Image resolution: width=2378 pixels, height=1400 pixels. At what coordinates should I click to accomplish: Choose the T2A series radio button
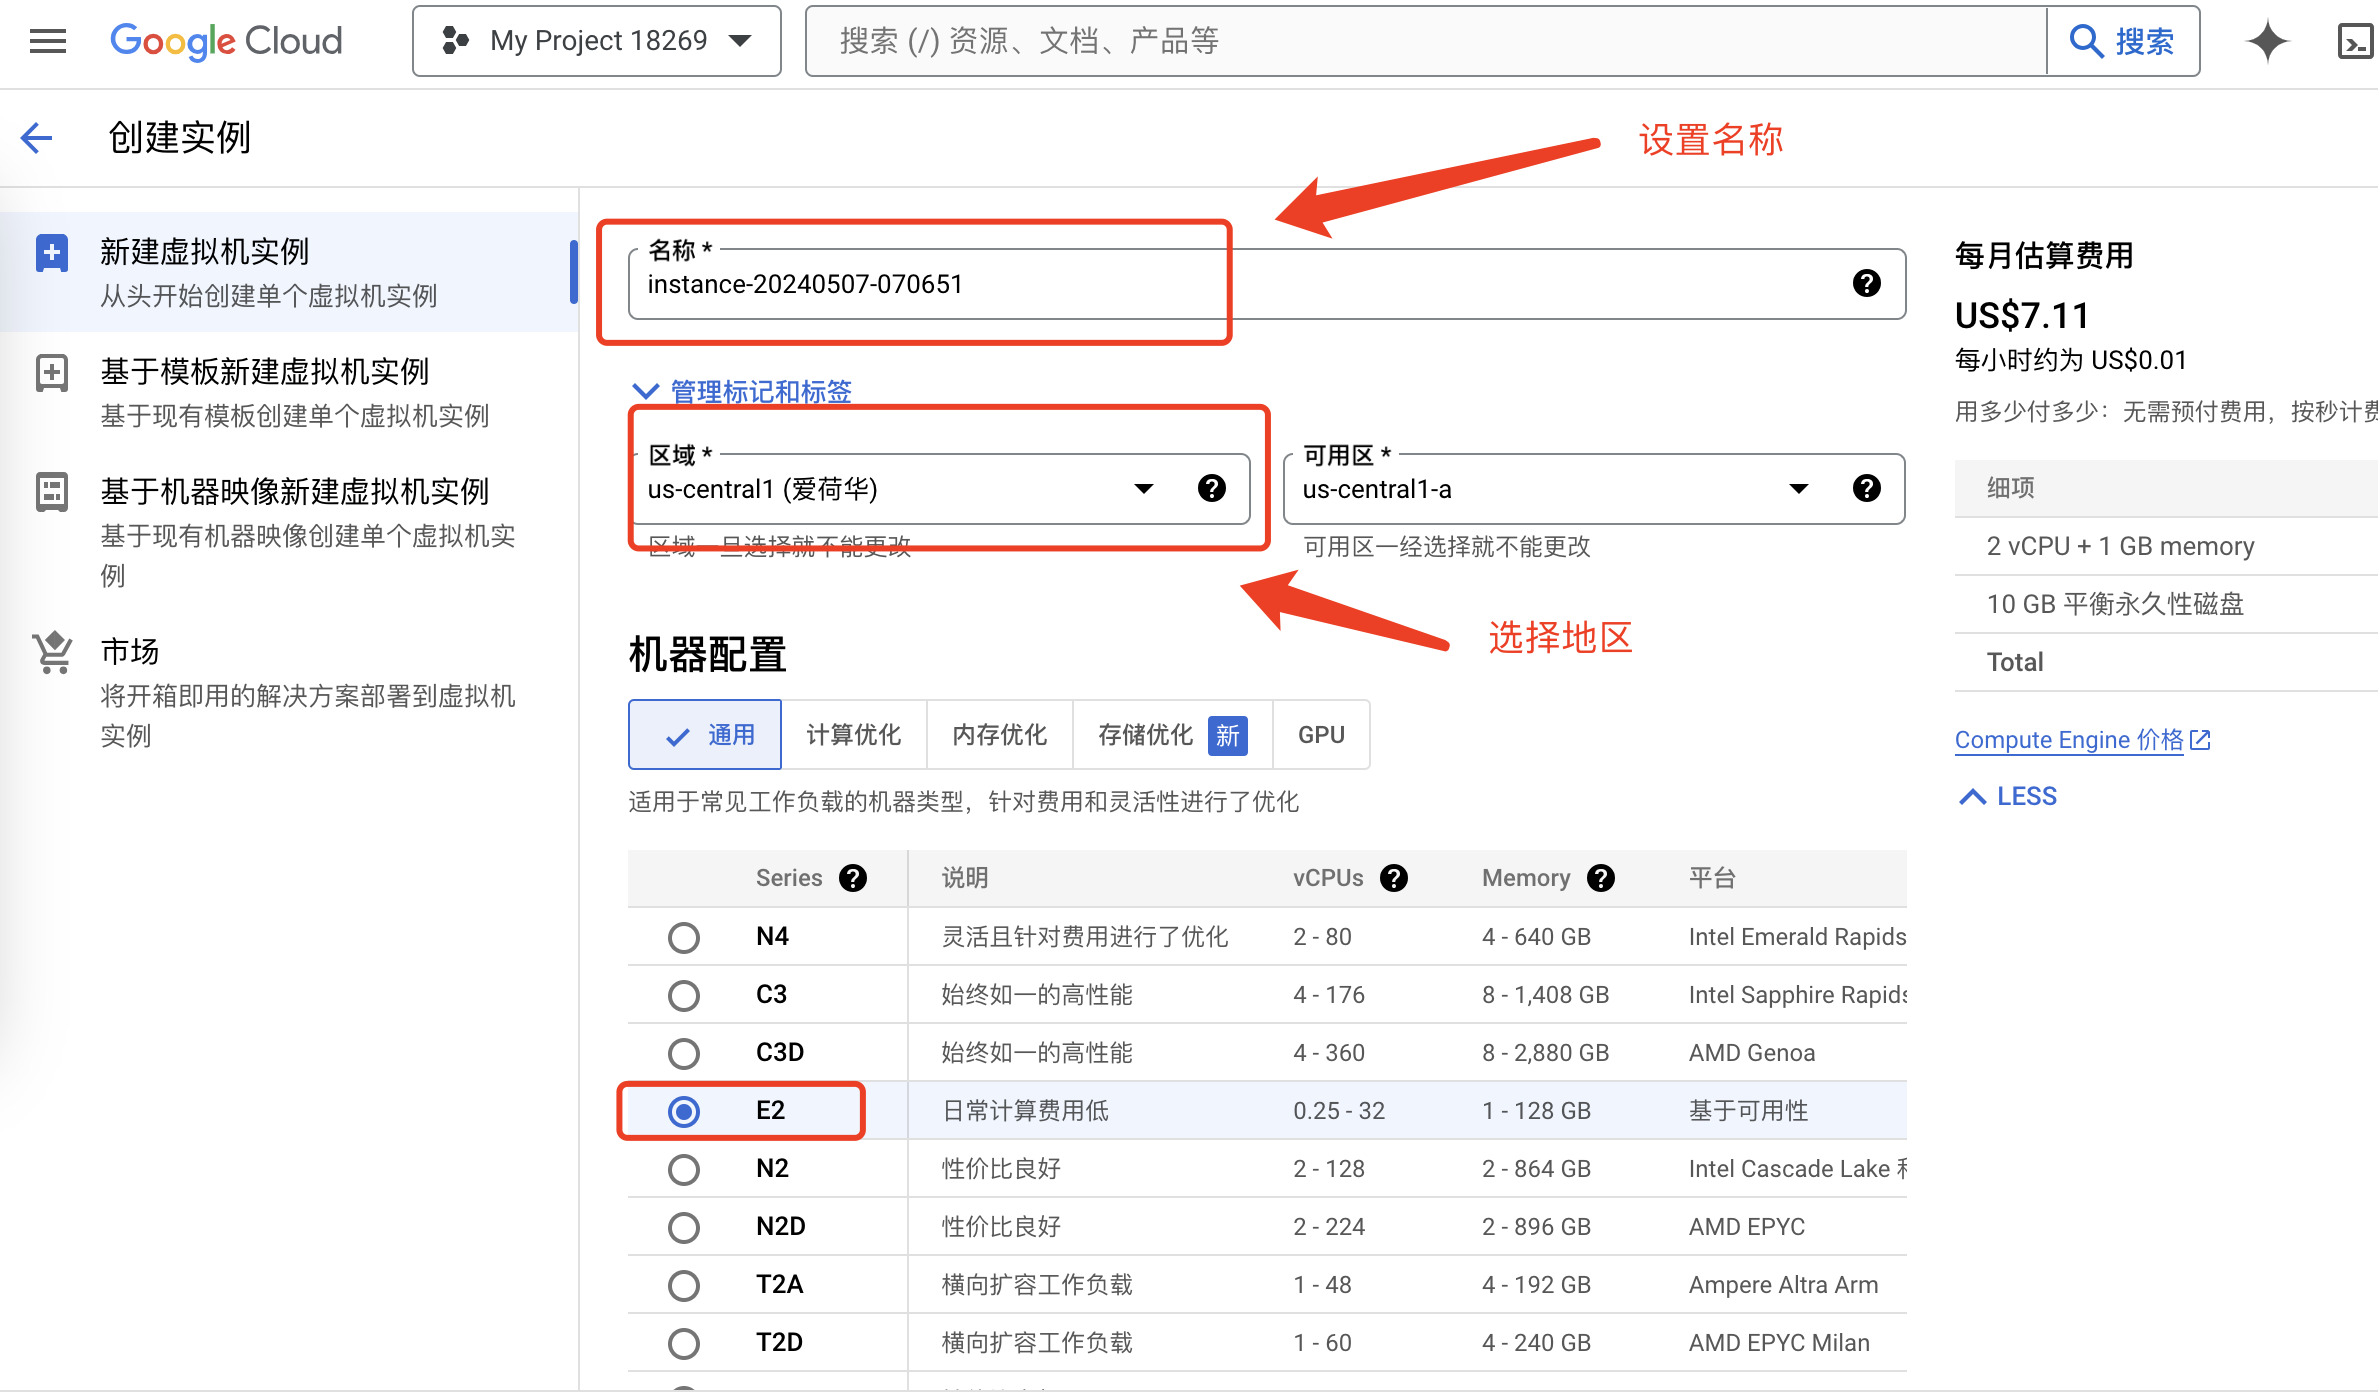684,1285
